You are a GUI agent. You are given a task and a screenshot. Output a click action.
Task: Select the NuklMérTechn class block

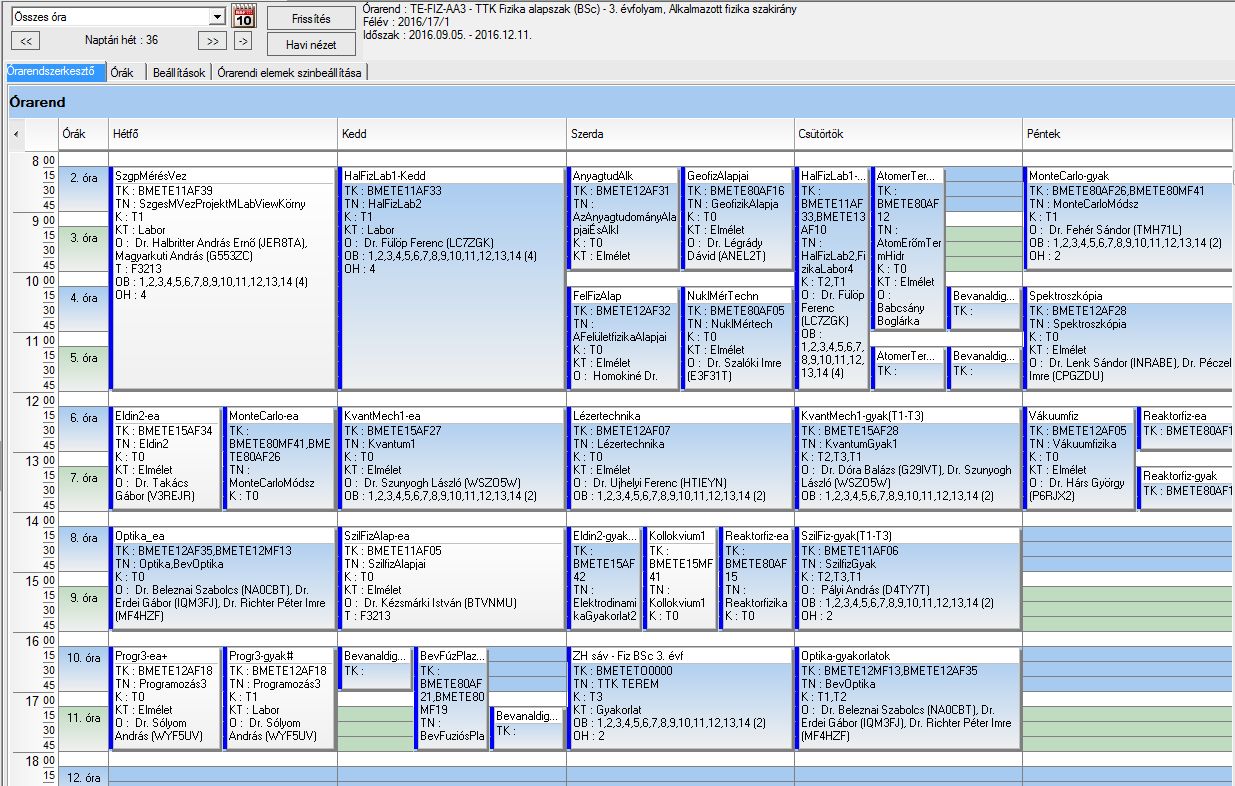tap(737, 339)
